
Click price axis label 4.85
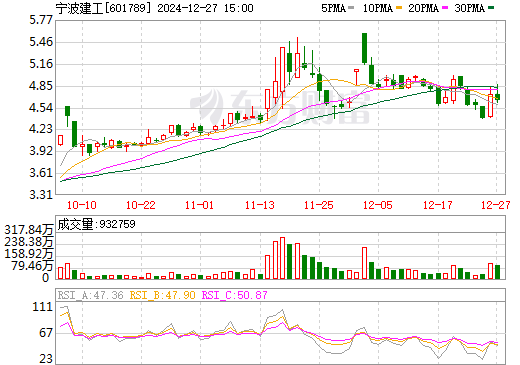click(x=41, y=86)
